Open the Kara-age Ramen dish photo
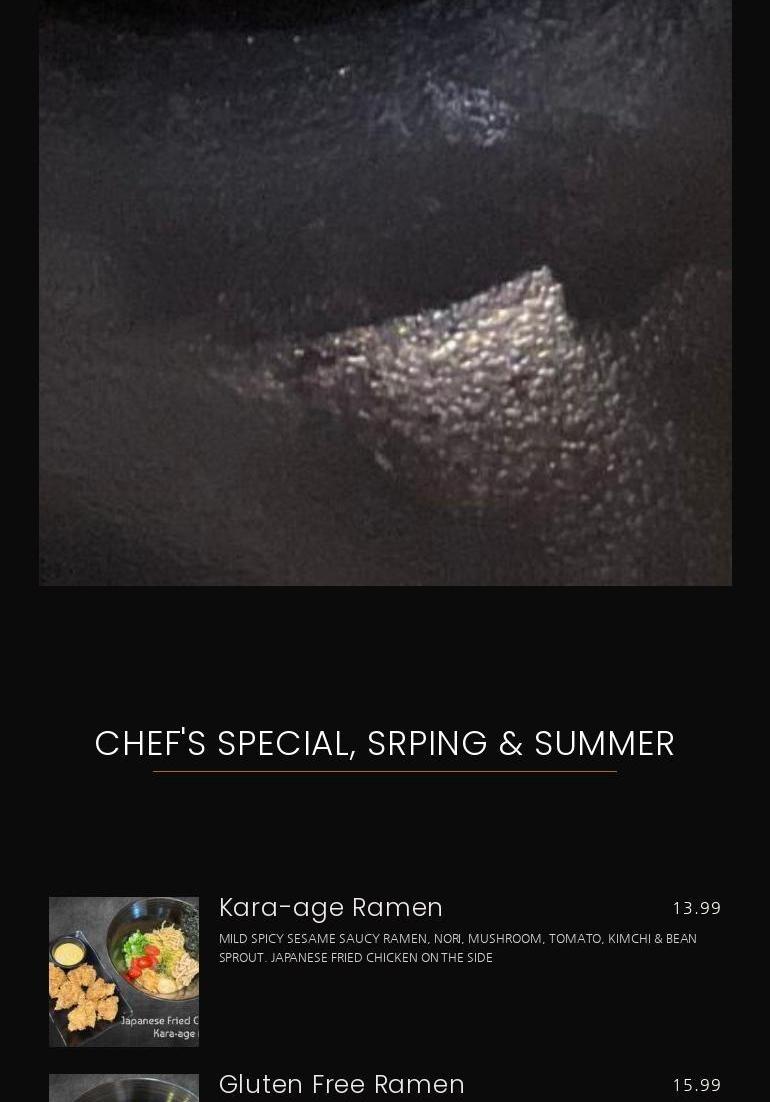 124,971
